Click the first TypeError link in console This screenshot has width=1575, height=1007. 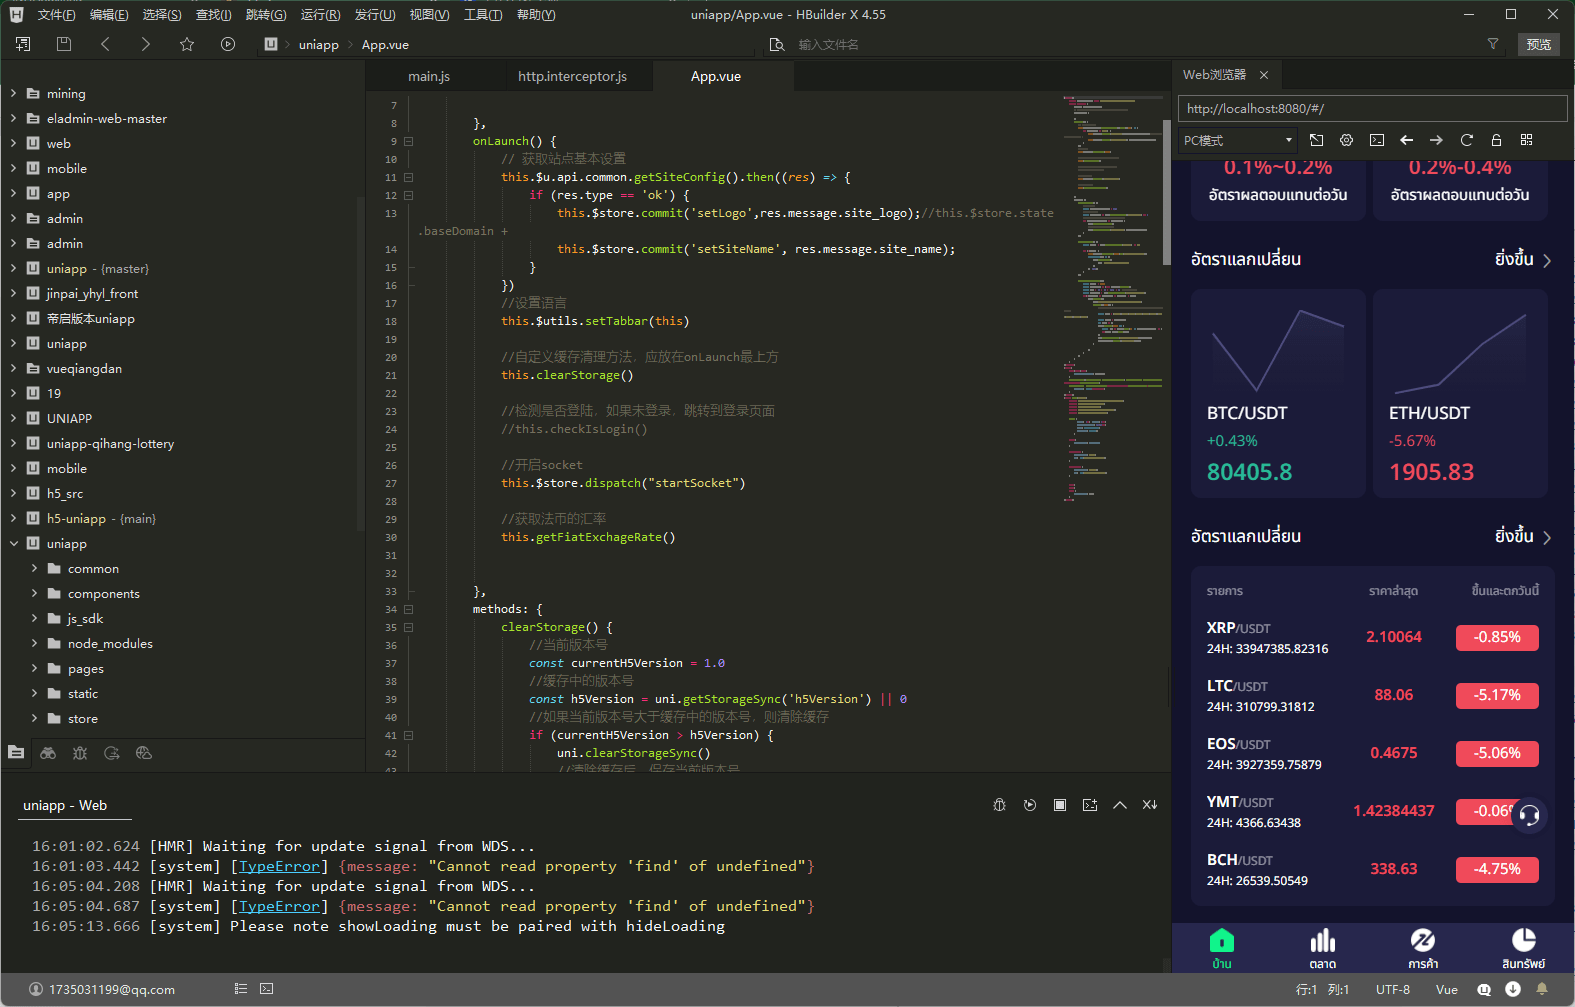click(x=279, y=866)
